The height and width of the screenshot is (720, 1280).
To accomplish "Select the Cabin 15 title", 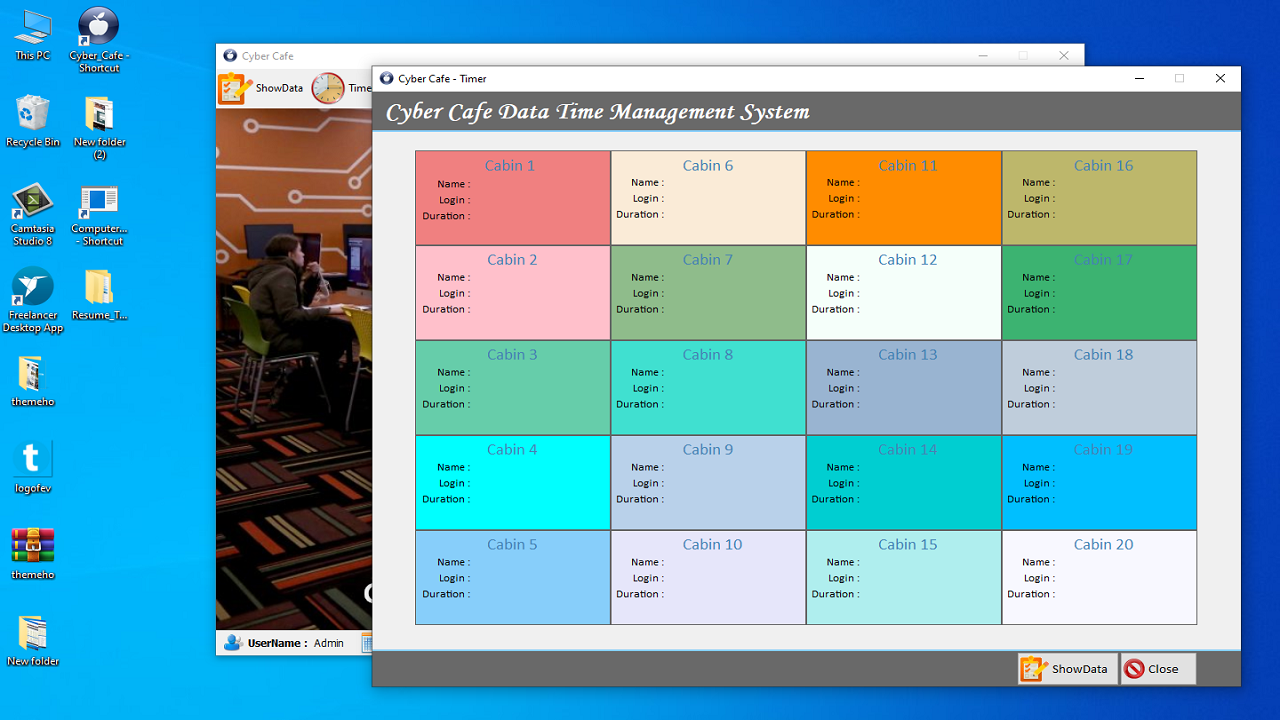I will click(908, 545).
